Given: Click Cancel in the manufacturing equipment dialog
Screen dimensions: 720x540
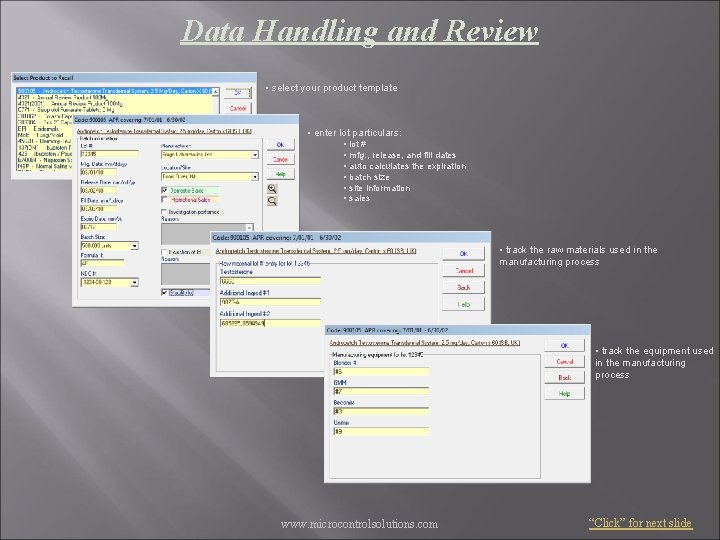Looking at the screenshot, I should click(565, 362).
